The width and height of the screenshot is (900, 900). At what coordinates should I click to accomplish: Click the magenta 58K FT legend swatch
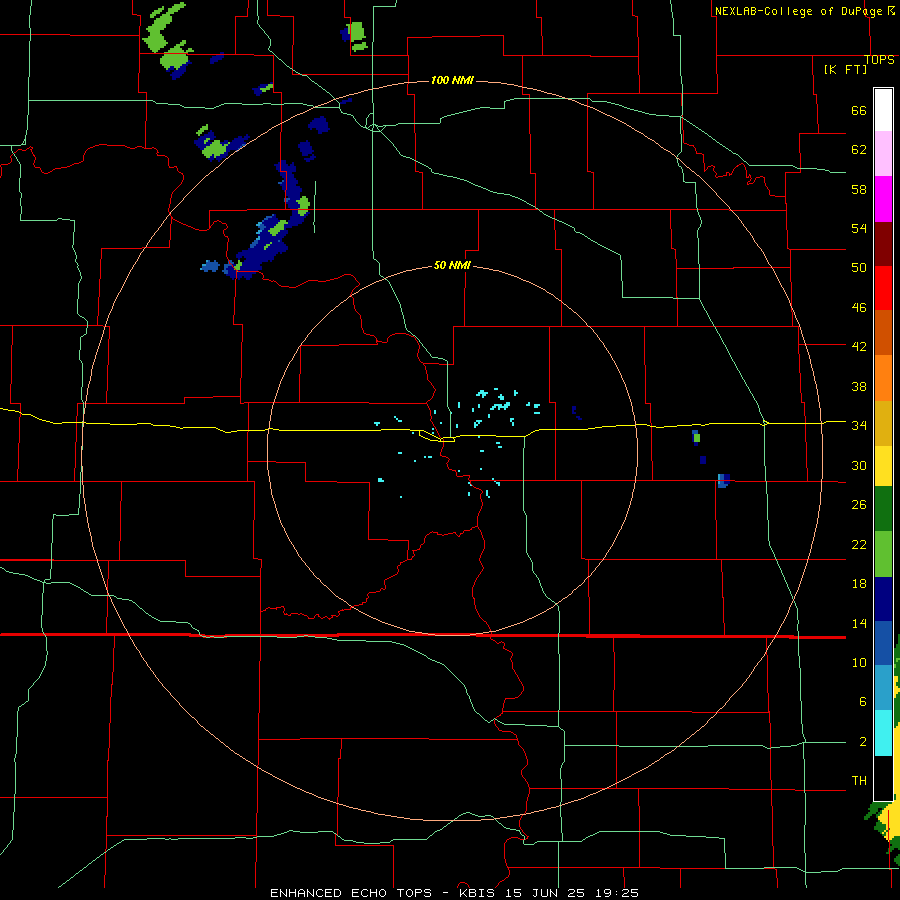point(883,199)
